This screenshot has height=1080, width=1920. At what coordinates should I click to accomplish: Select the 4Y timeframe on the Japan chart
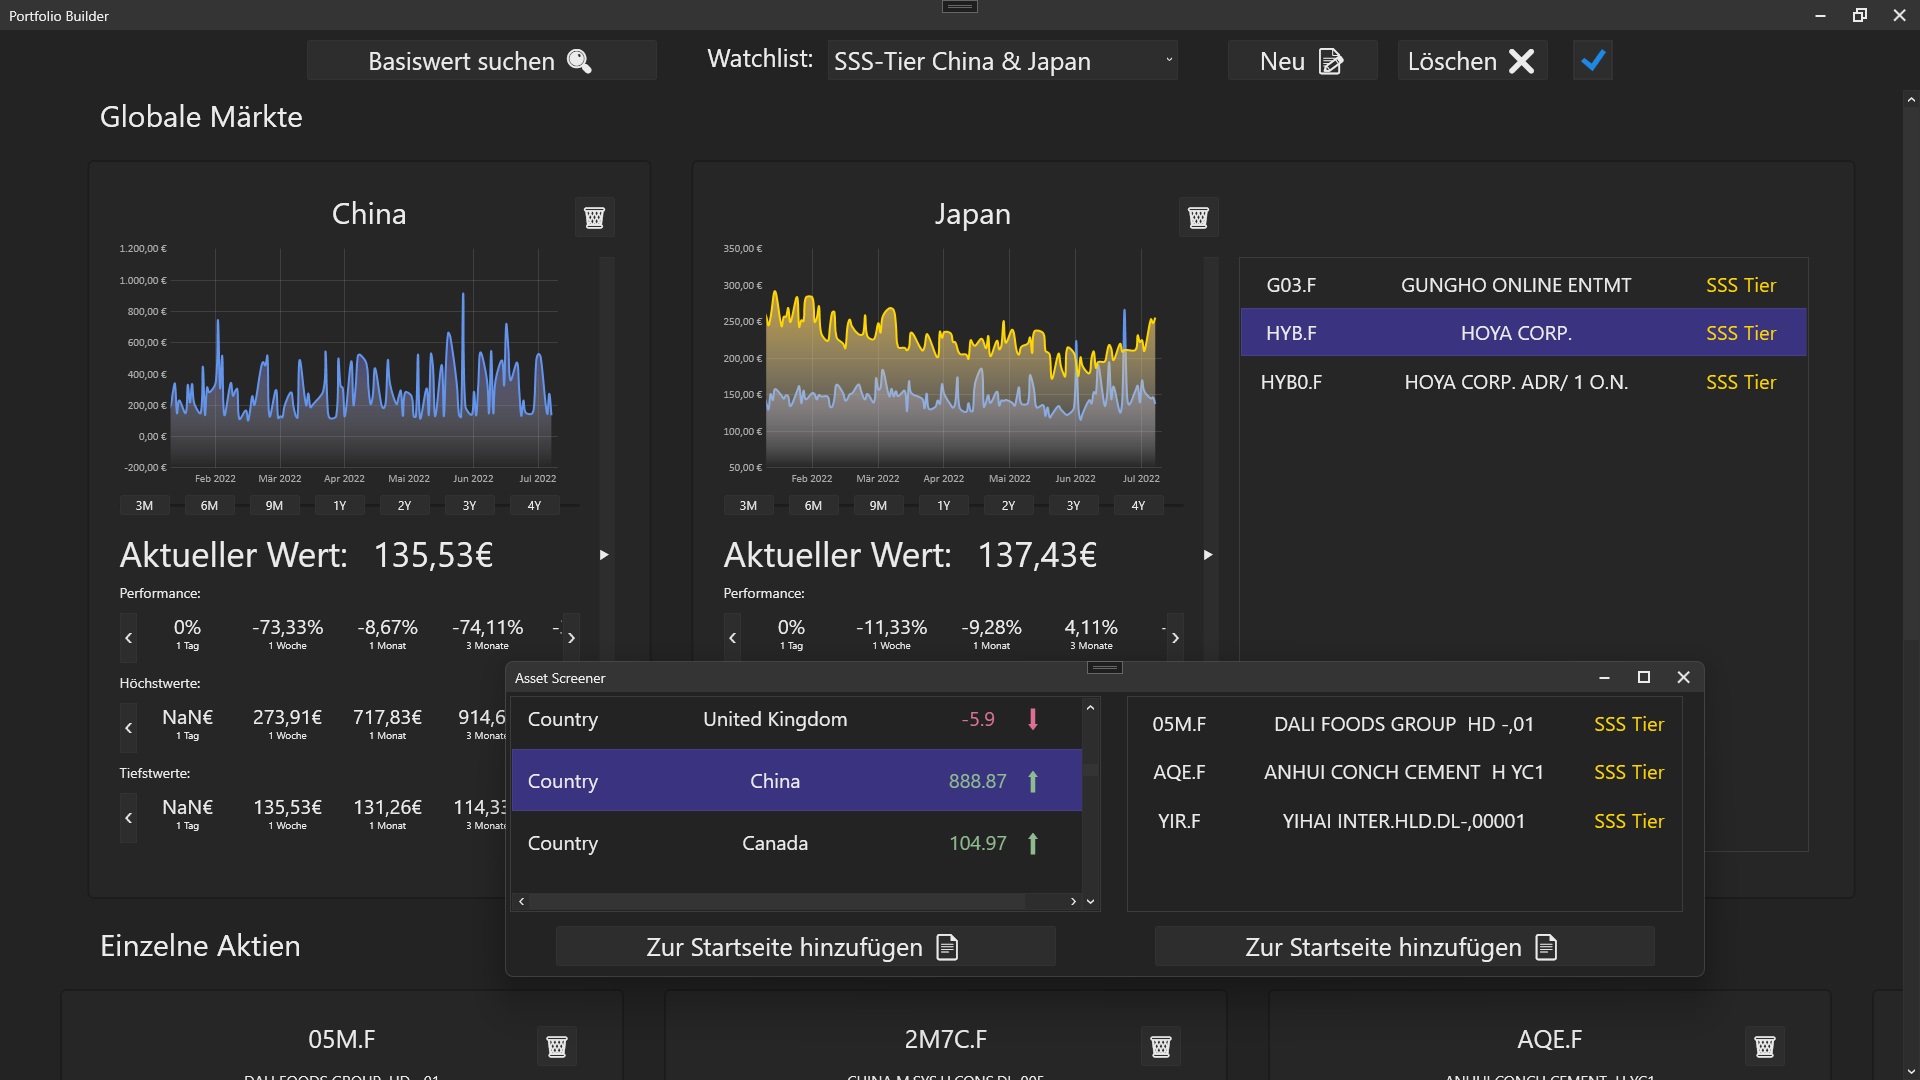(1138, 505)
